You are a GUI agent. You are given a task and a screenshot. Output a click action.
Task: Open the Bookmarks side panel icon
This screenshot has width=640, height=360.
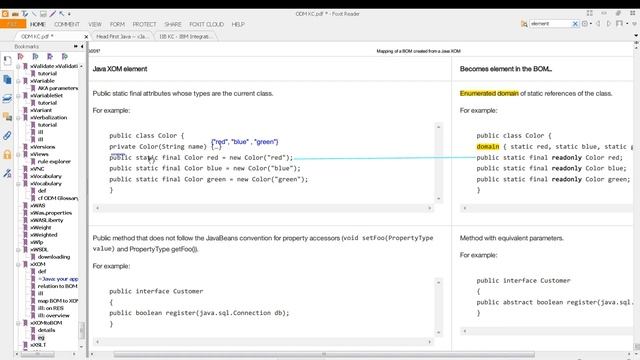[7, 61]
